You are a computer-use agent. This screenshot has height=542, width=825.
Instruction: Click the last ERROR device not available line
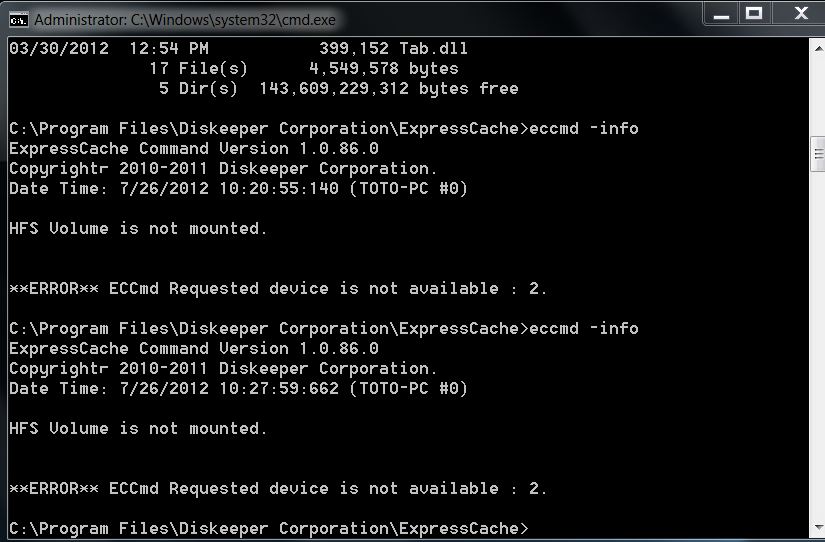click(278, 488)
